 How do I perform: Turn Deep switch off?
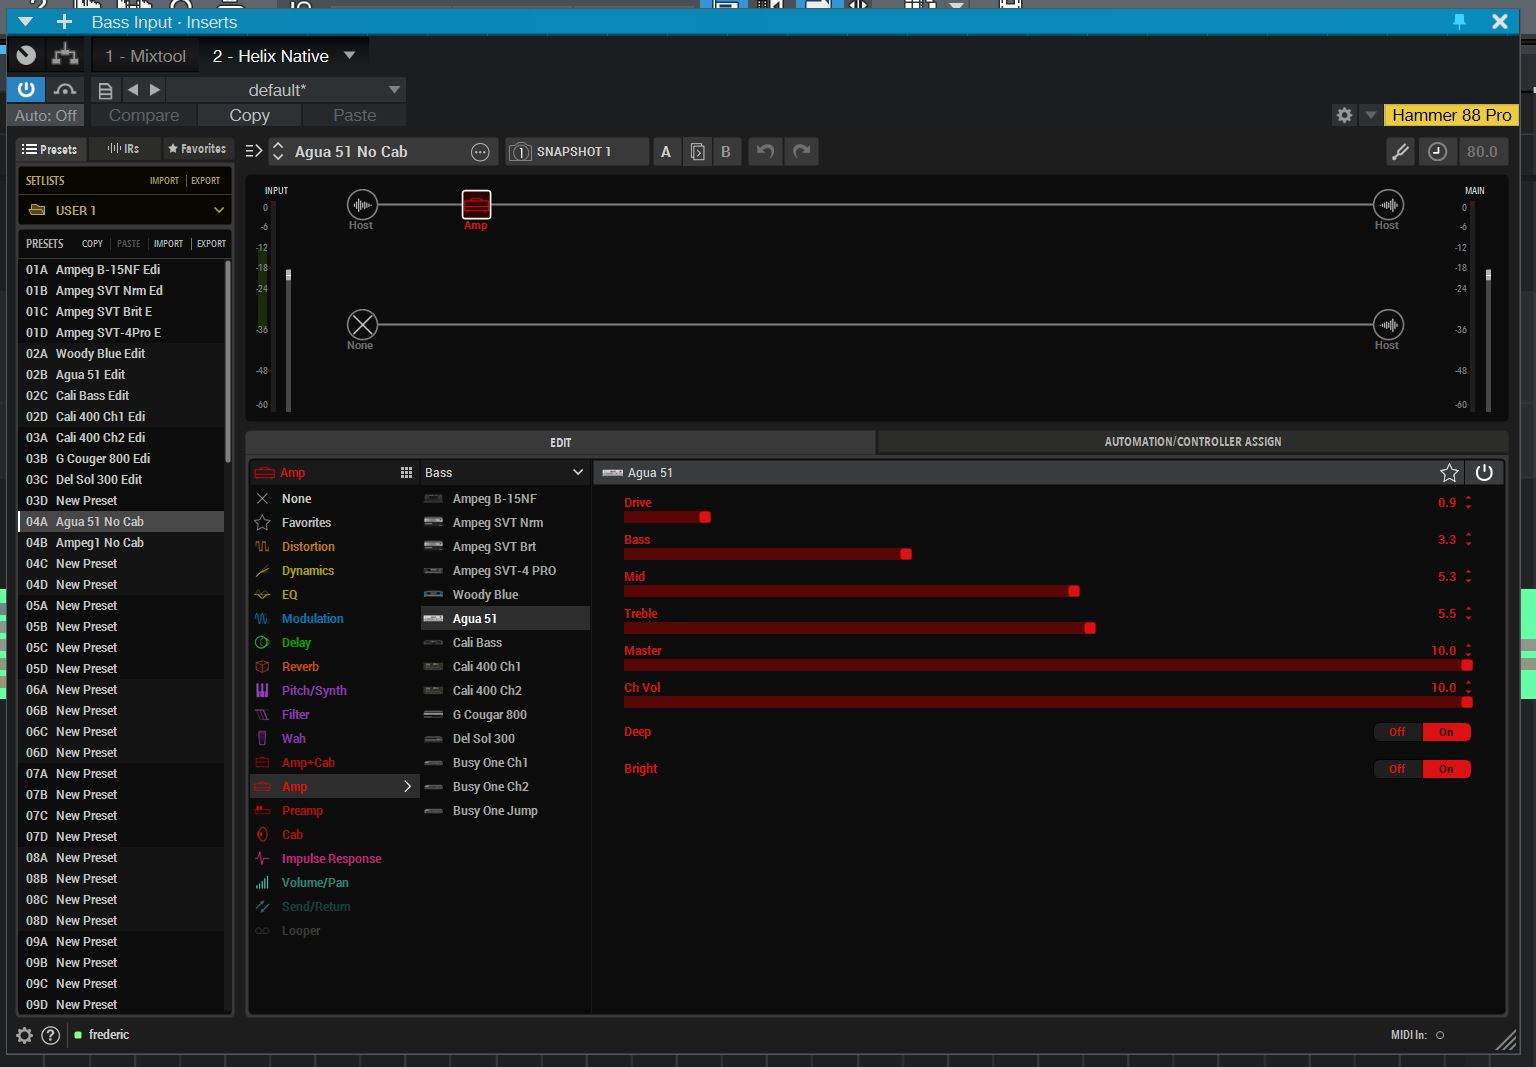point(1397,732)
